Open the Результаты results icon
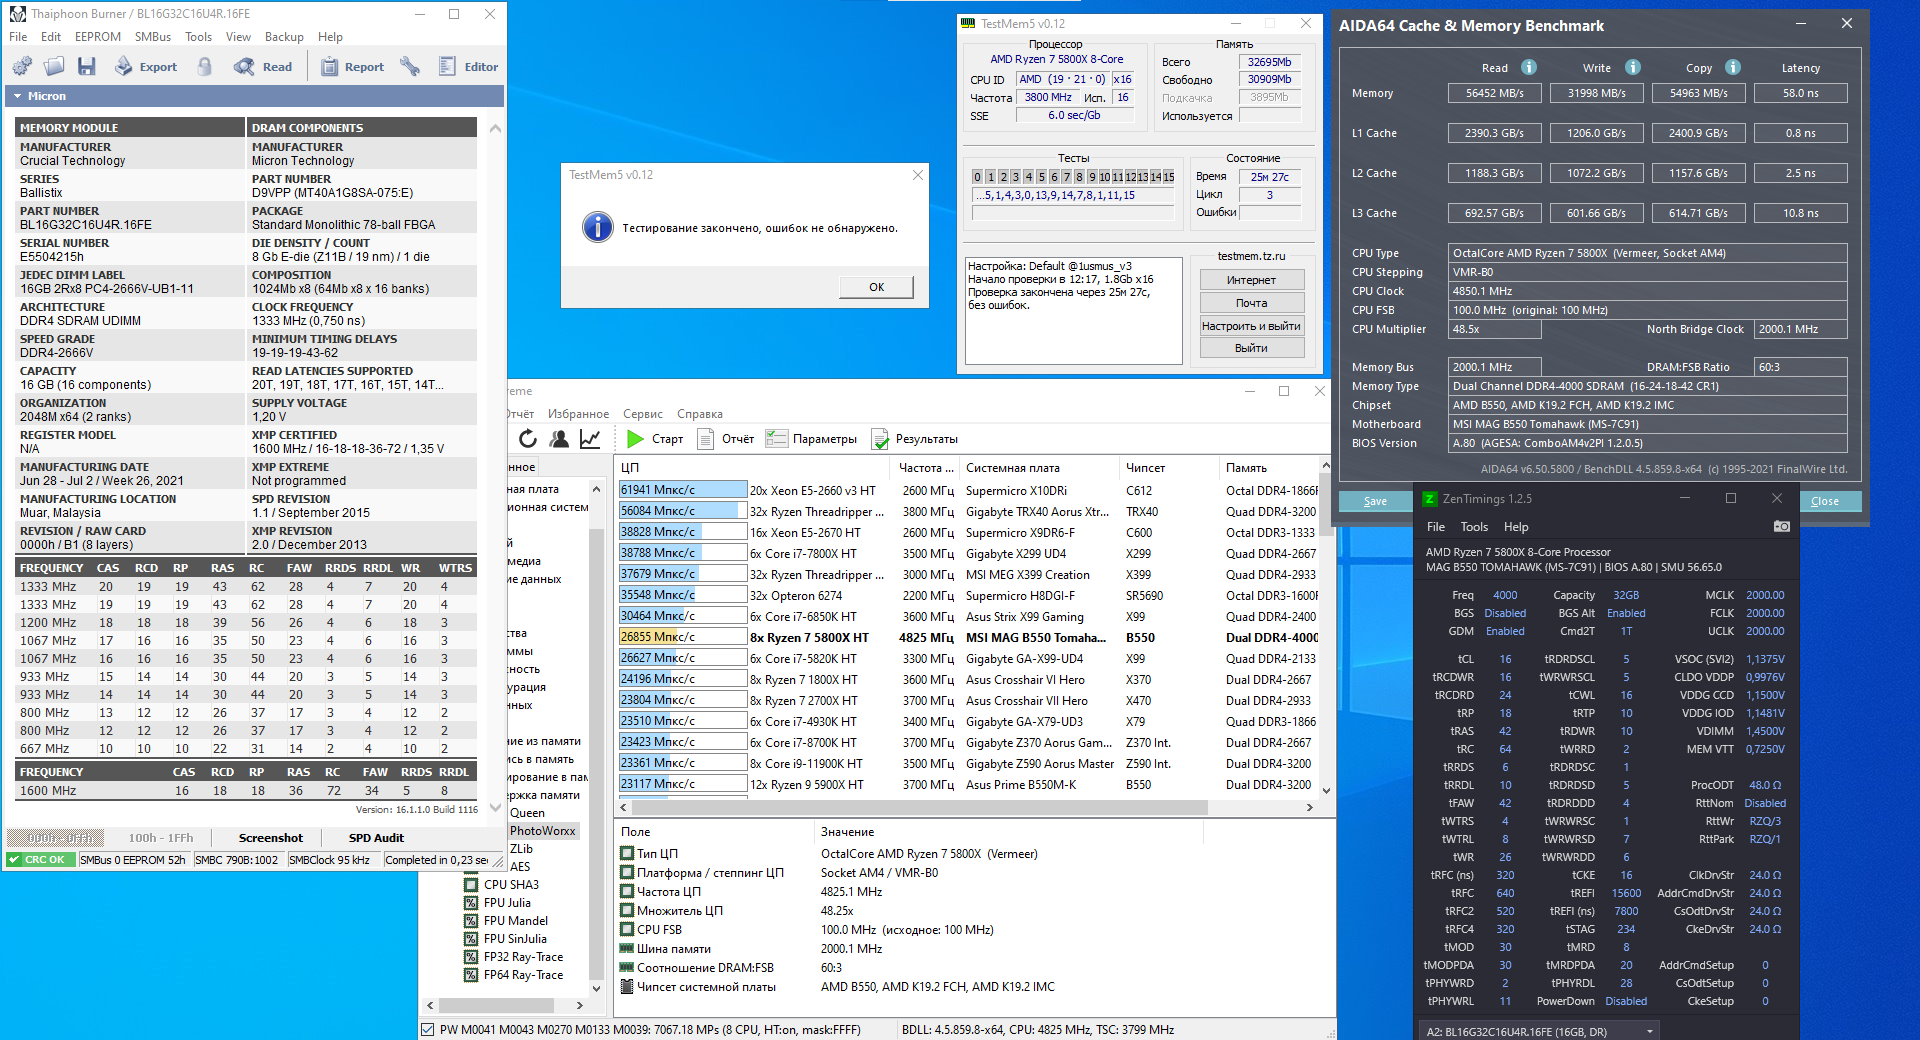 [880, 439]
